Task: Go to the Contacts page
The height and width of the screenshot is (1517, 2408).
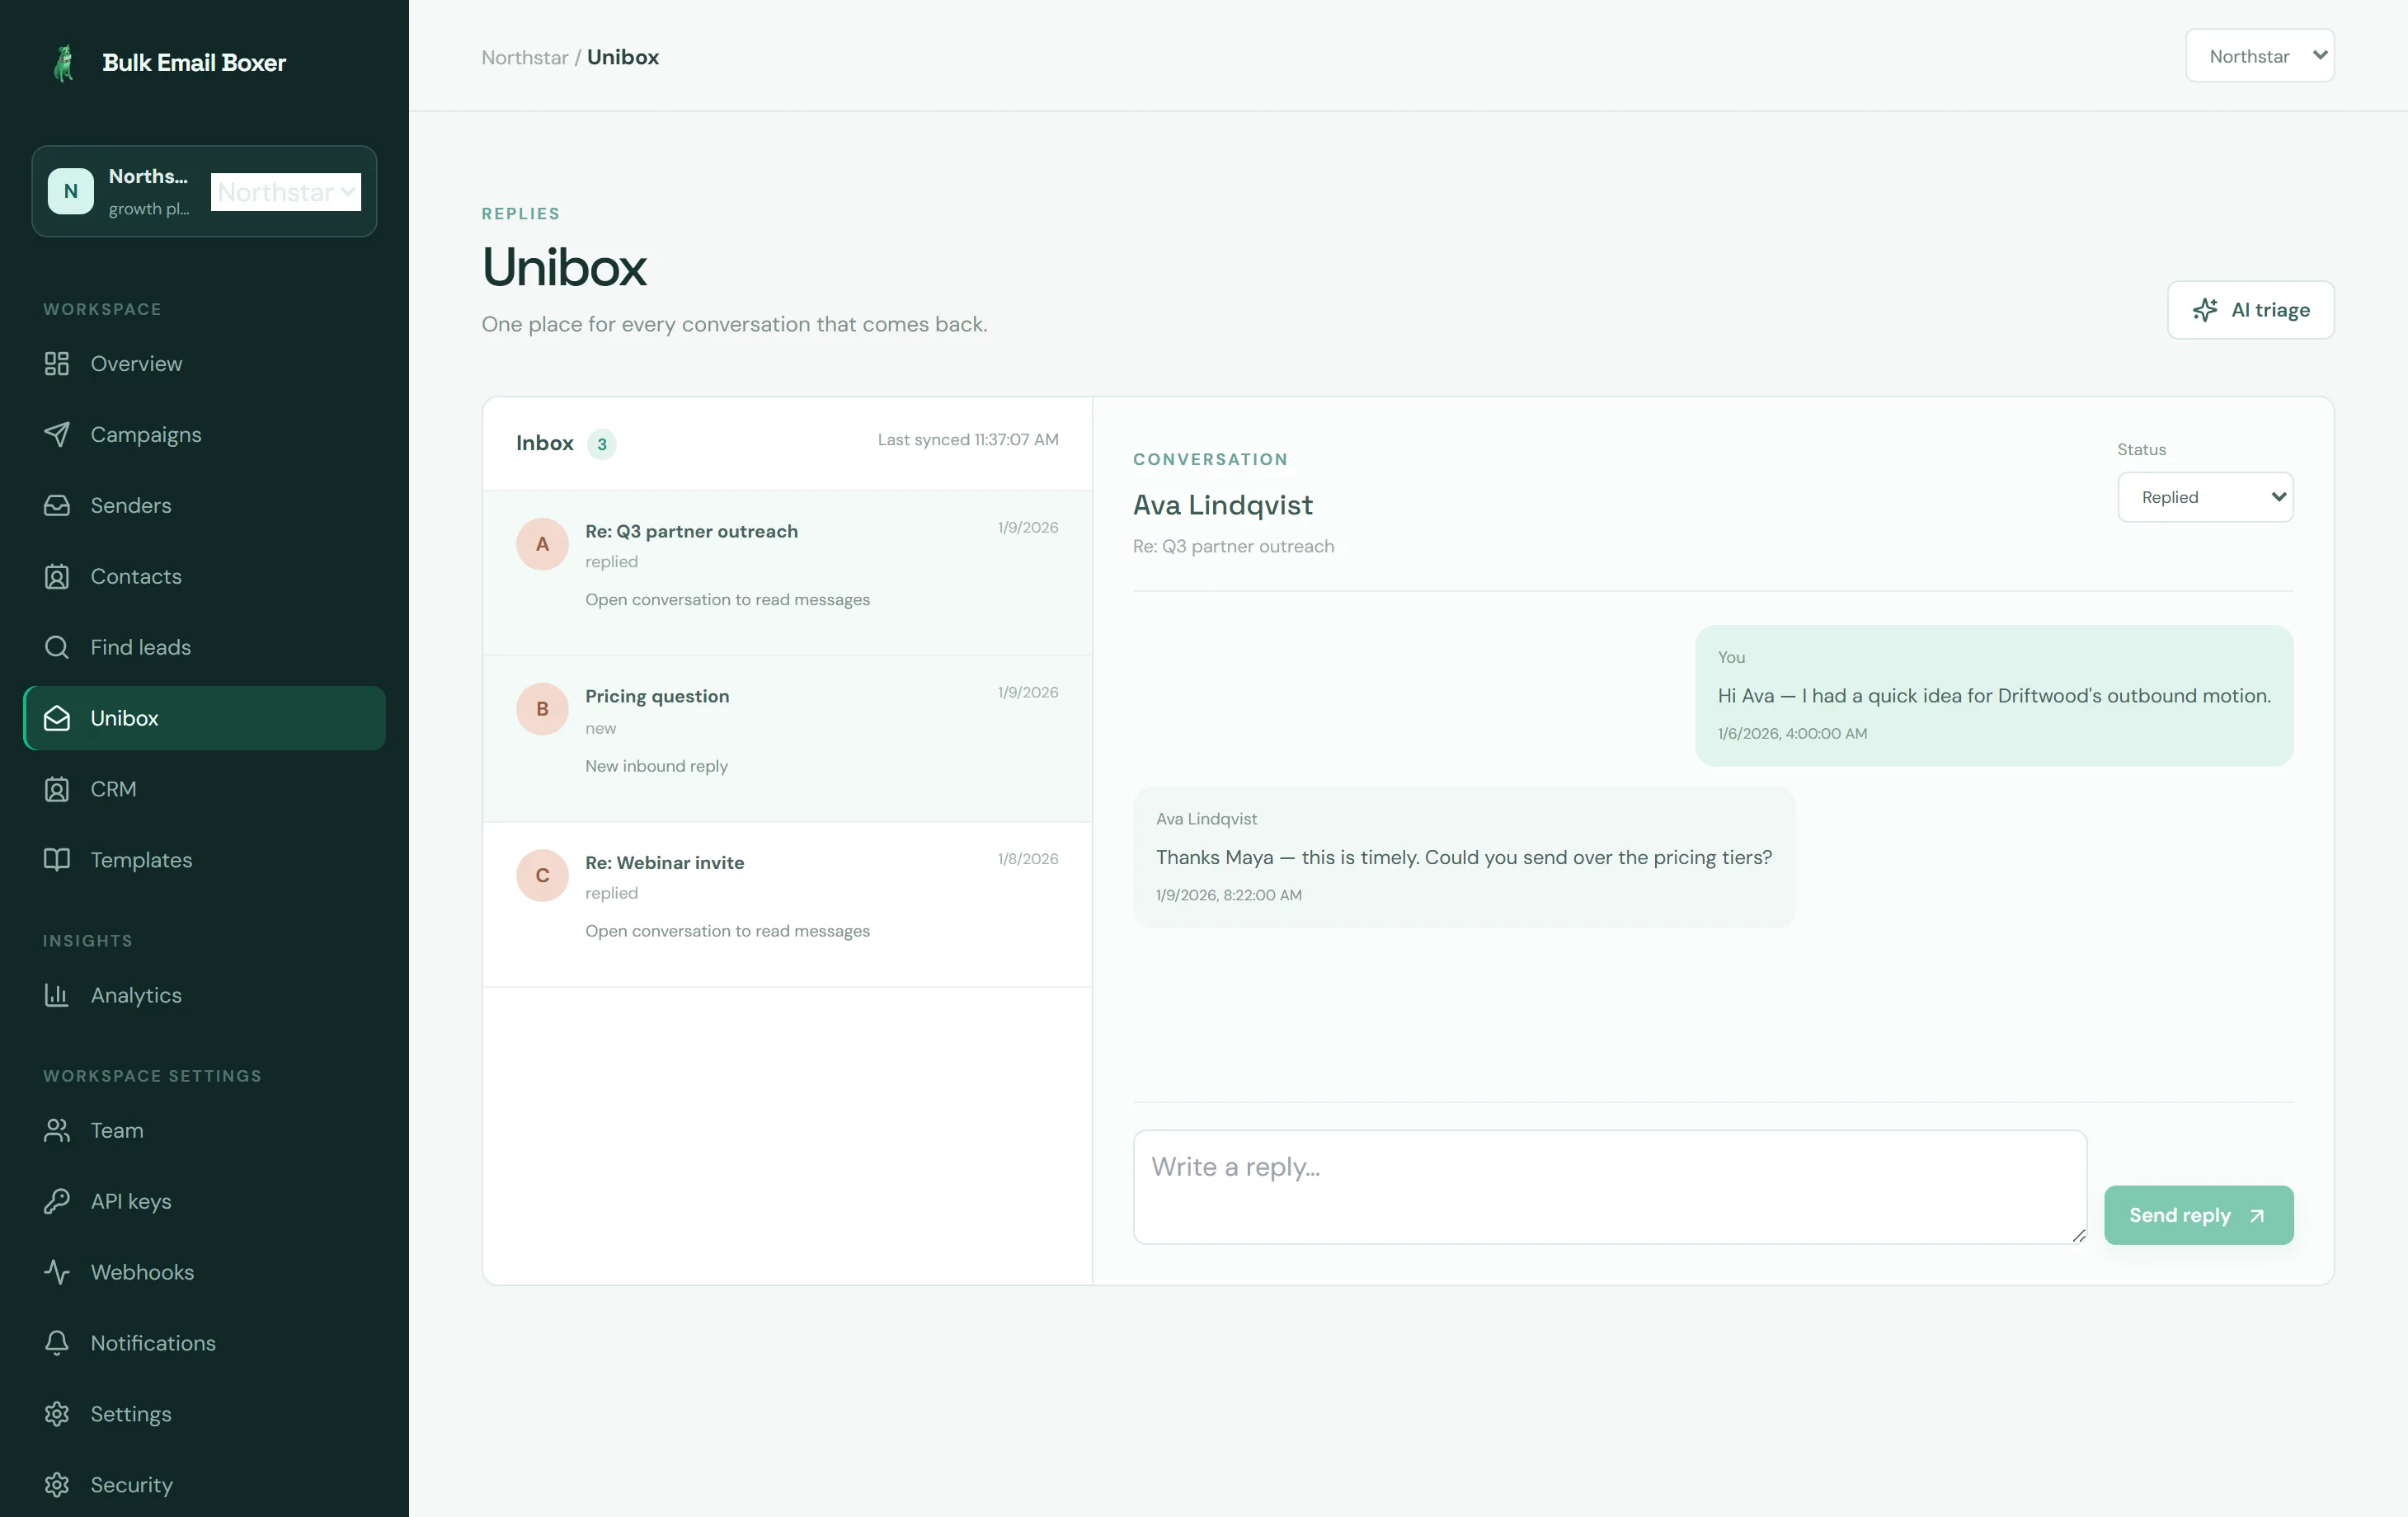Action: click(204, 577)
